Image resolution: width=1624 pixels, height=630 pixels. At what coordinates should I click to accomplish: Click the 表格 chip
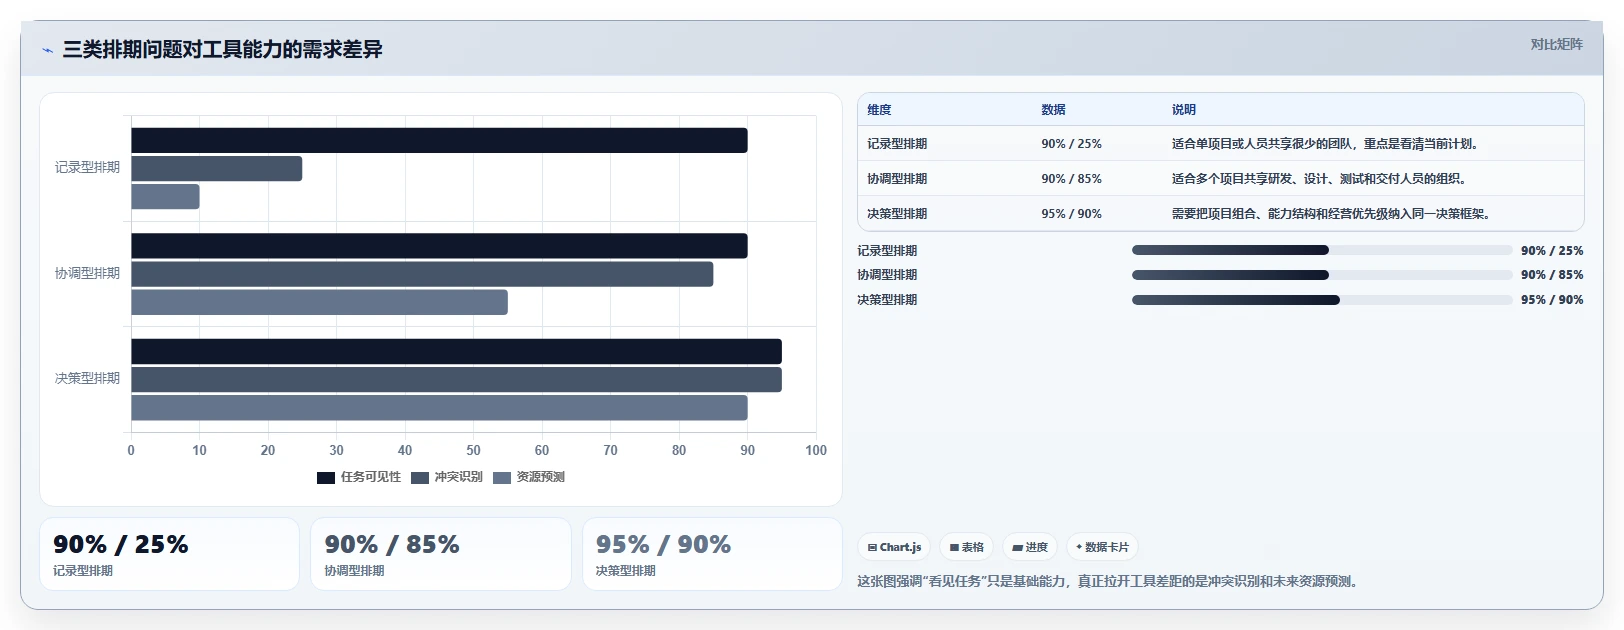[x=966, y=547]
